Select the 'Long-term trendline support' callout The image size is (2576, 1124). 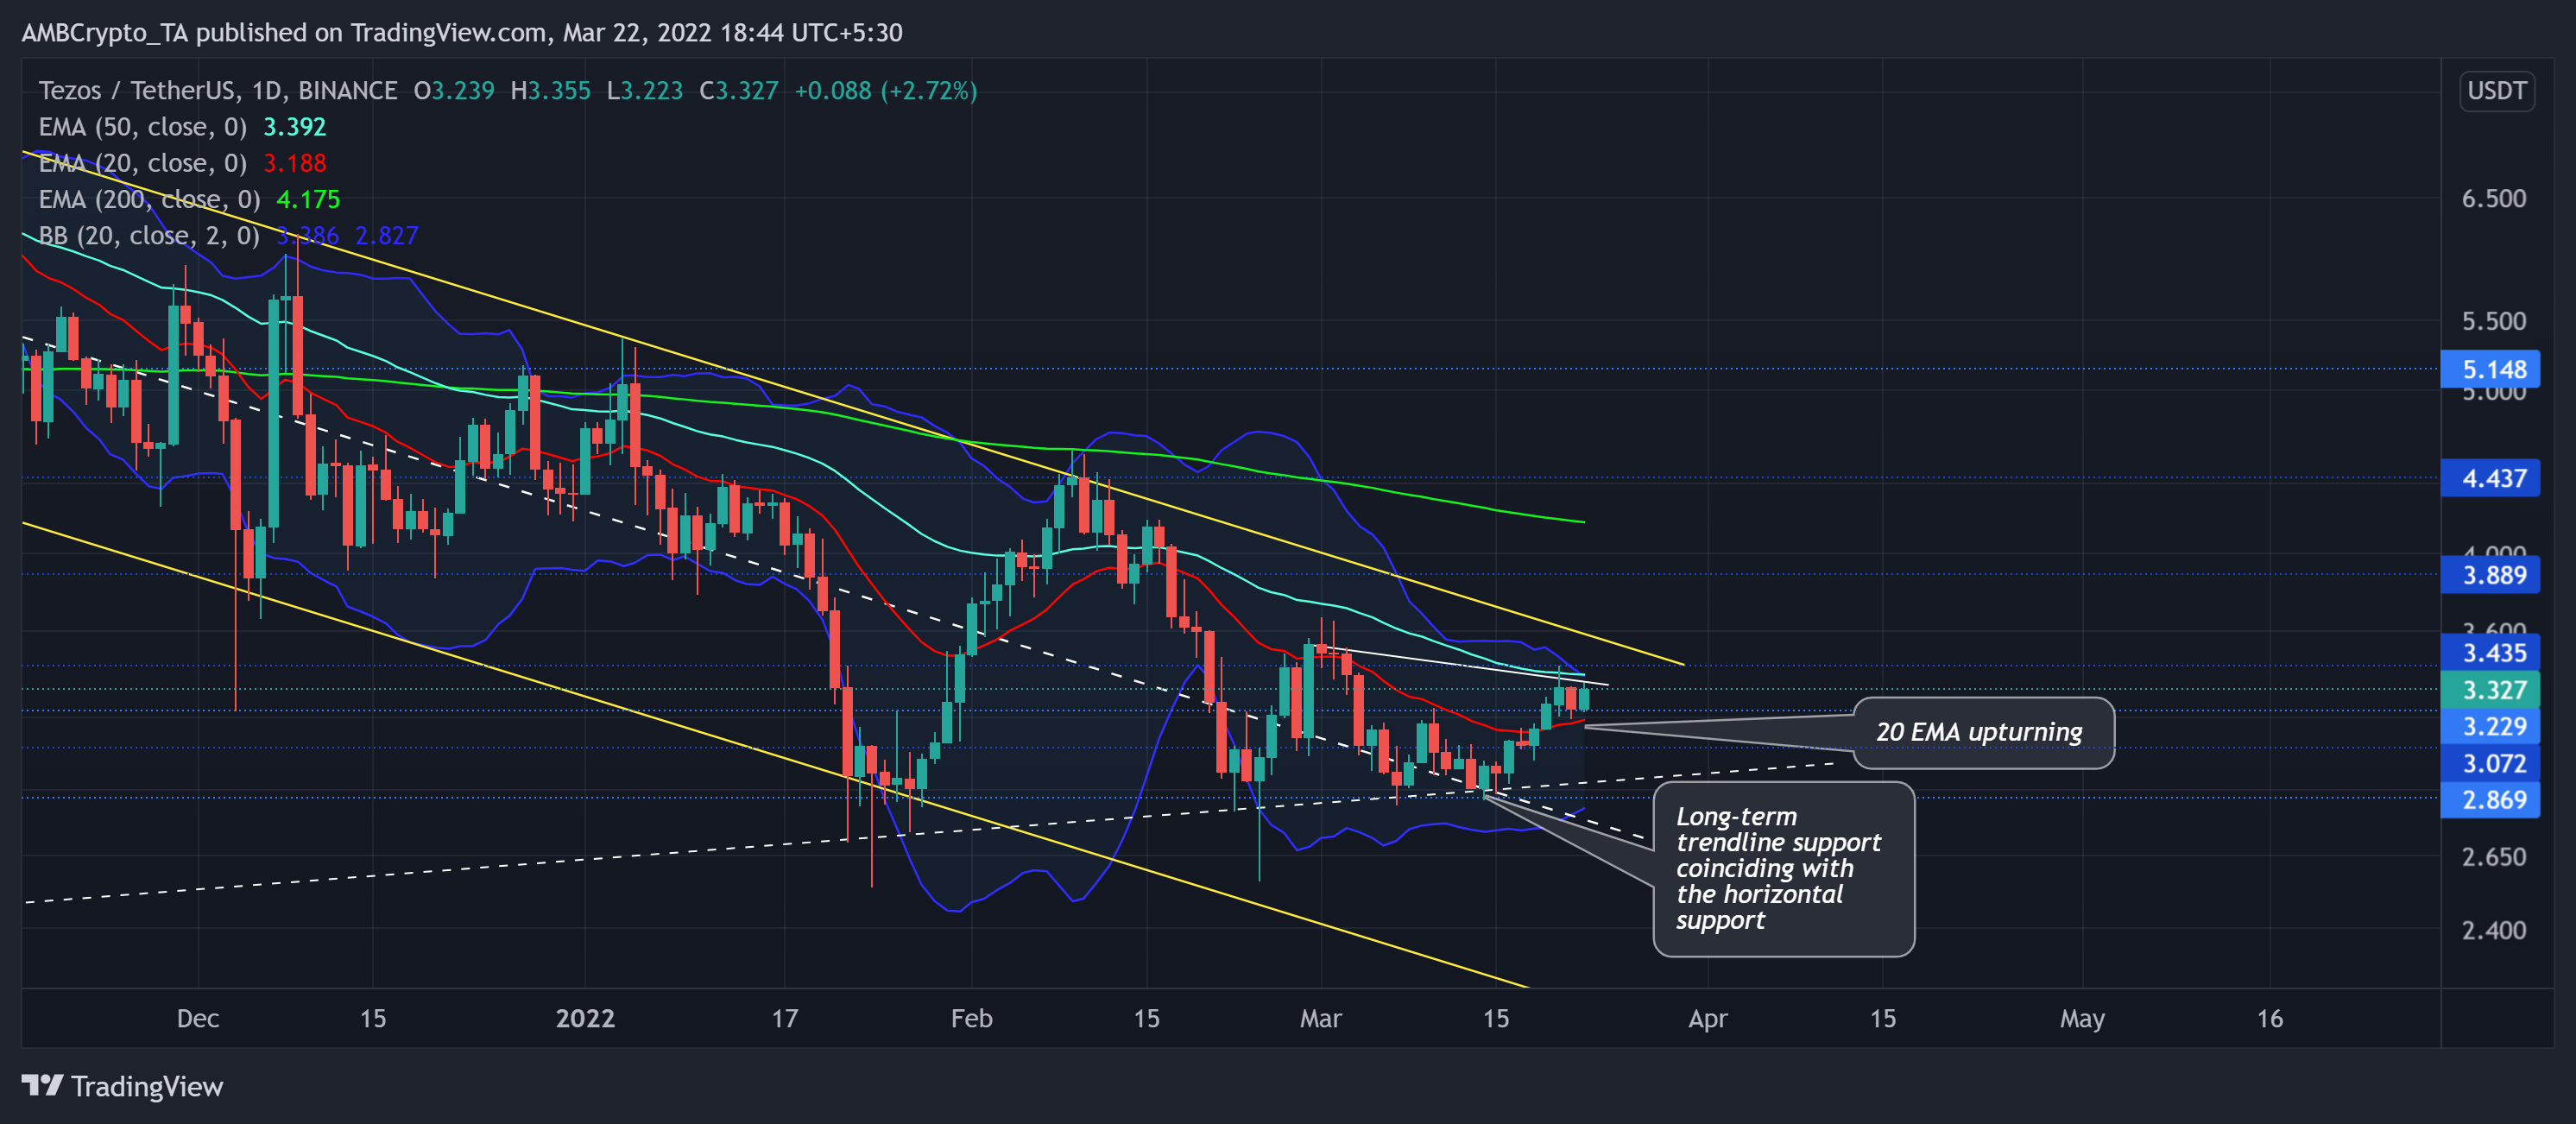point(1783,869)
